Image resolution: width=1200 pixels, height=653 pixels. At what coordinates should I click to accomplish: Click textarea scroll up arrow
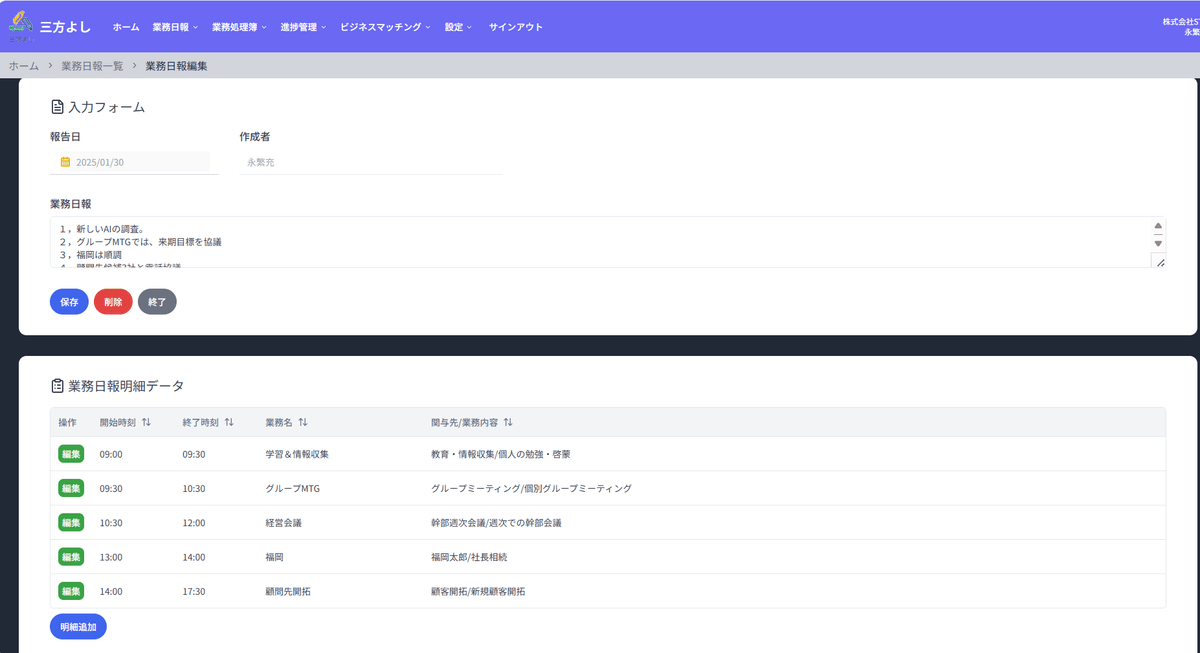(x=1158, y=226)
